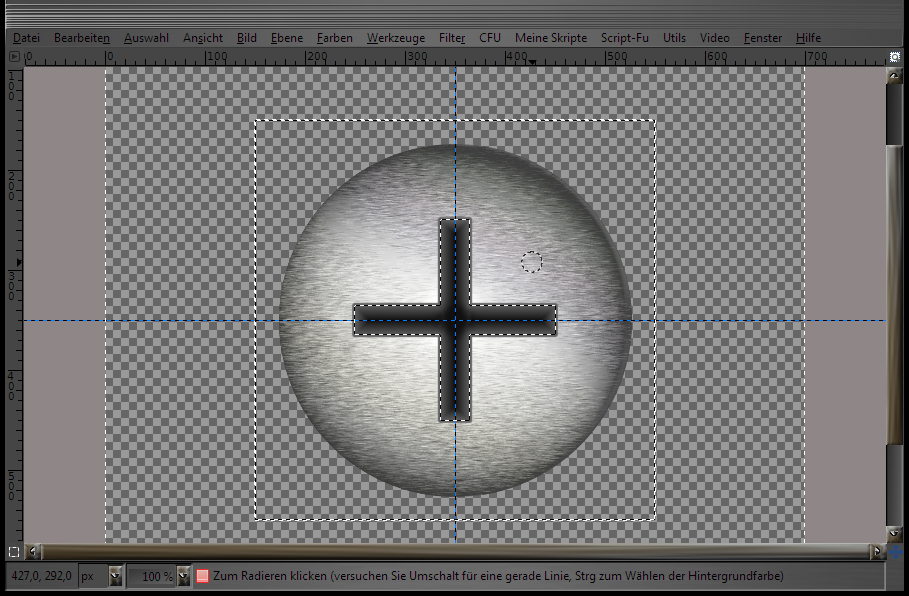Click the horizontal scrollbar left arrow
Screen dimensions: 909x596
pos(35,551)
